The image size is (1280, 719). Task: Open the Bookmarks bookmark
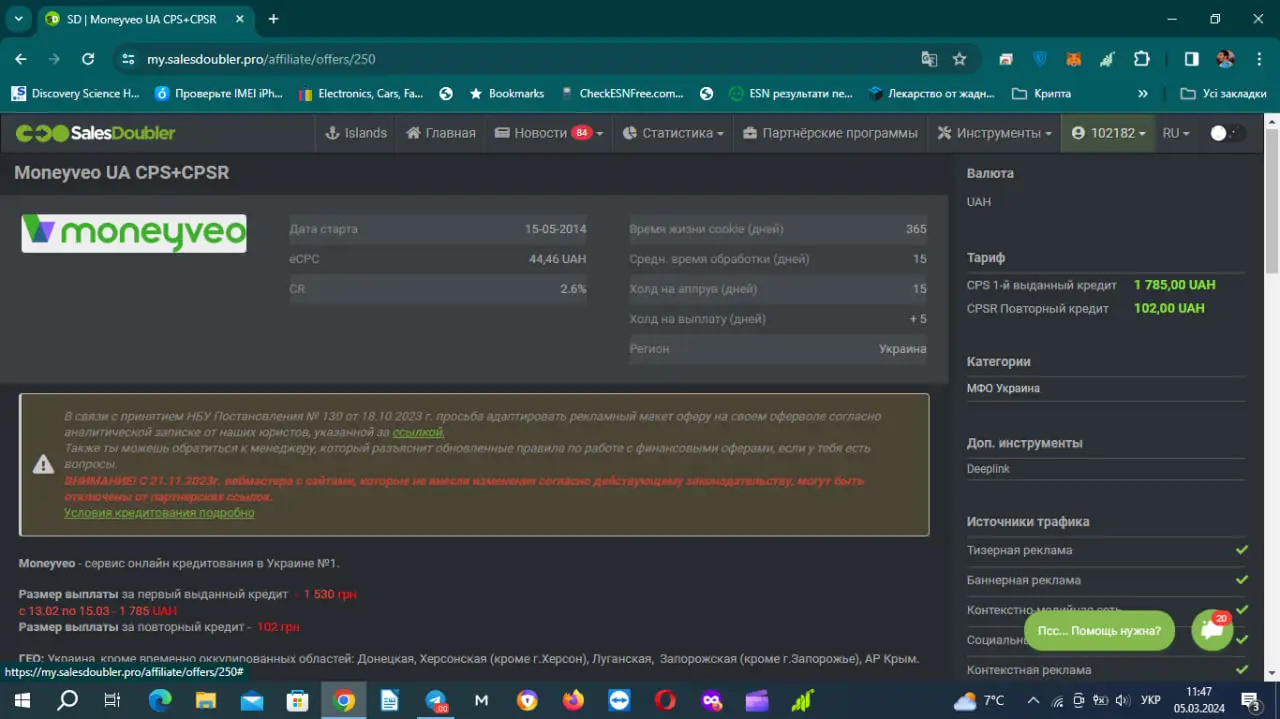point(506,93)
